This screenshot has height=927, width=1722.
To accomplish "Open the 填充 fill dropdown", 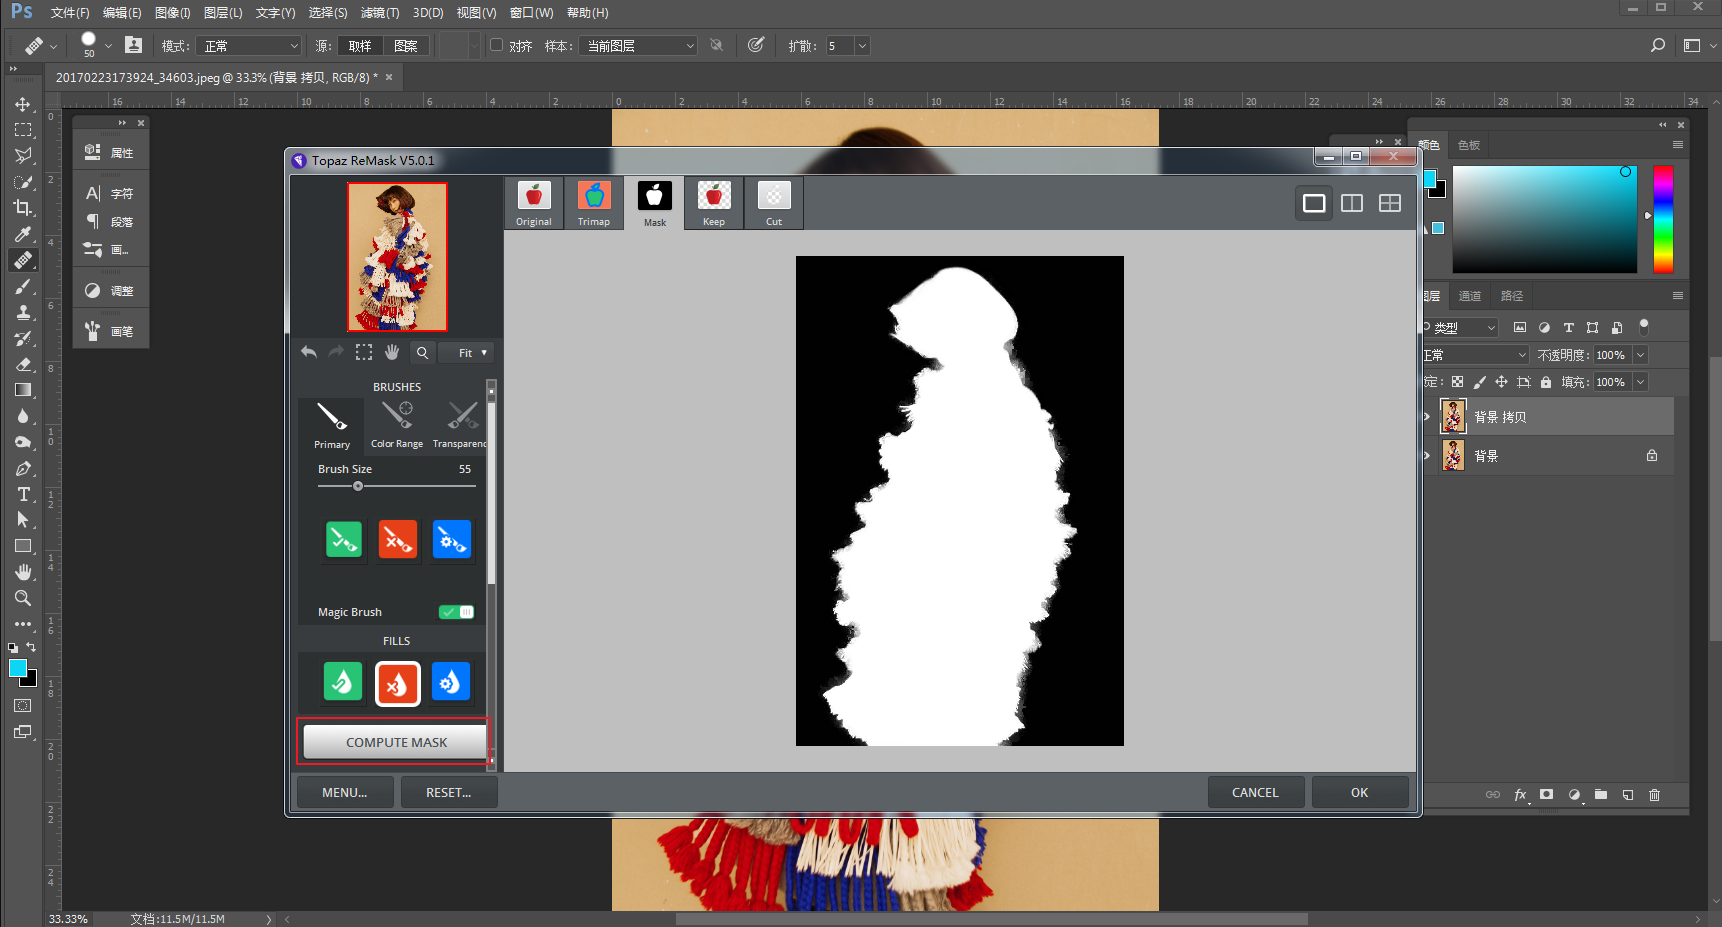I will [x=1640, y=382].
